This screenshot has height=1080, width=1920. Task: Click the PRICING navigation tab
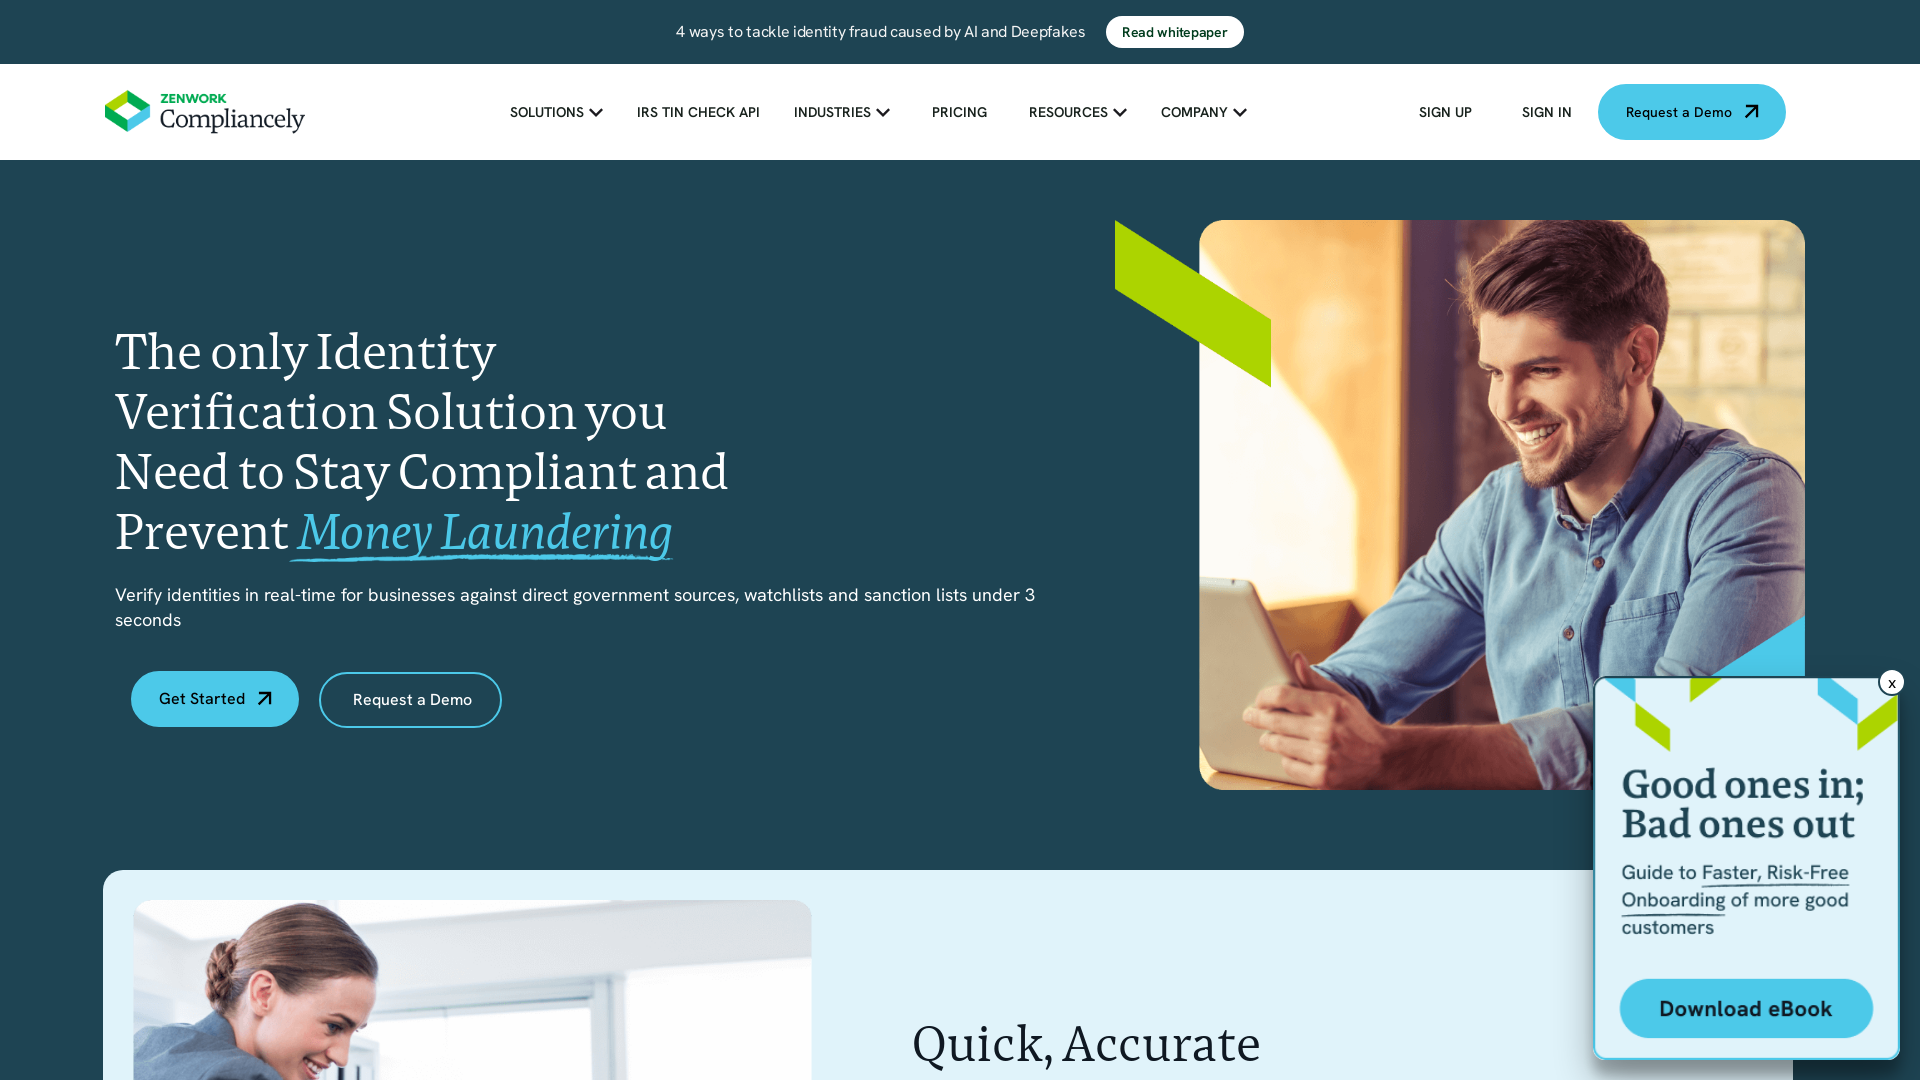point(959,112)
